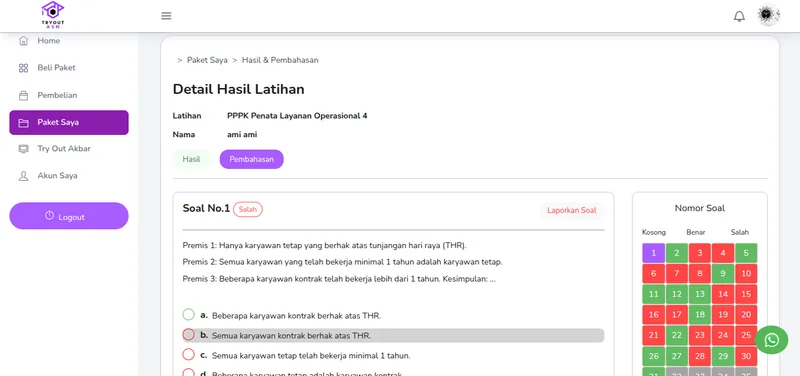Screen dimensions: 800x376
Task: Jump to question number 5
Action: pos(746,253)
